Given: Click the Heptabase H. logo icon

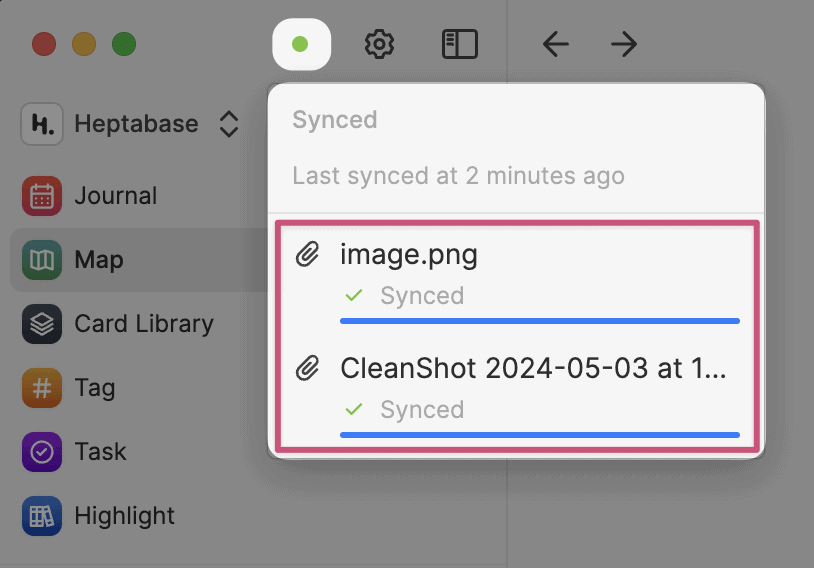Looking at the screenshot, I should tap(42, 124).
